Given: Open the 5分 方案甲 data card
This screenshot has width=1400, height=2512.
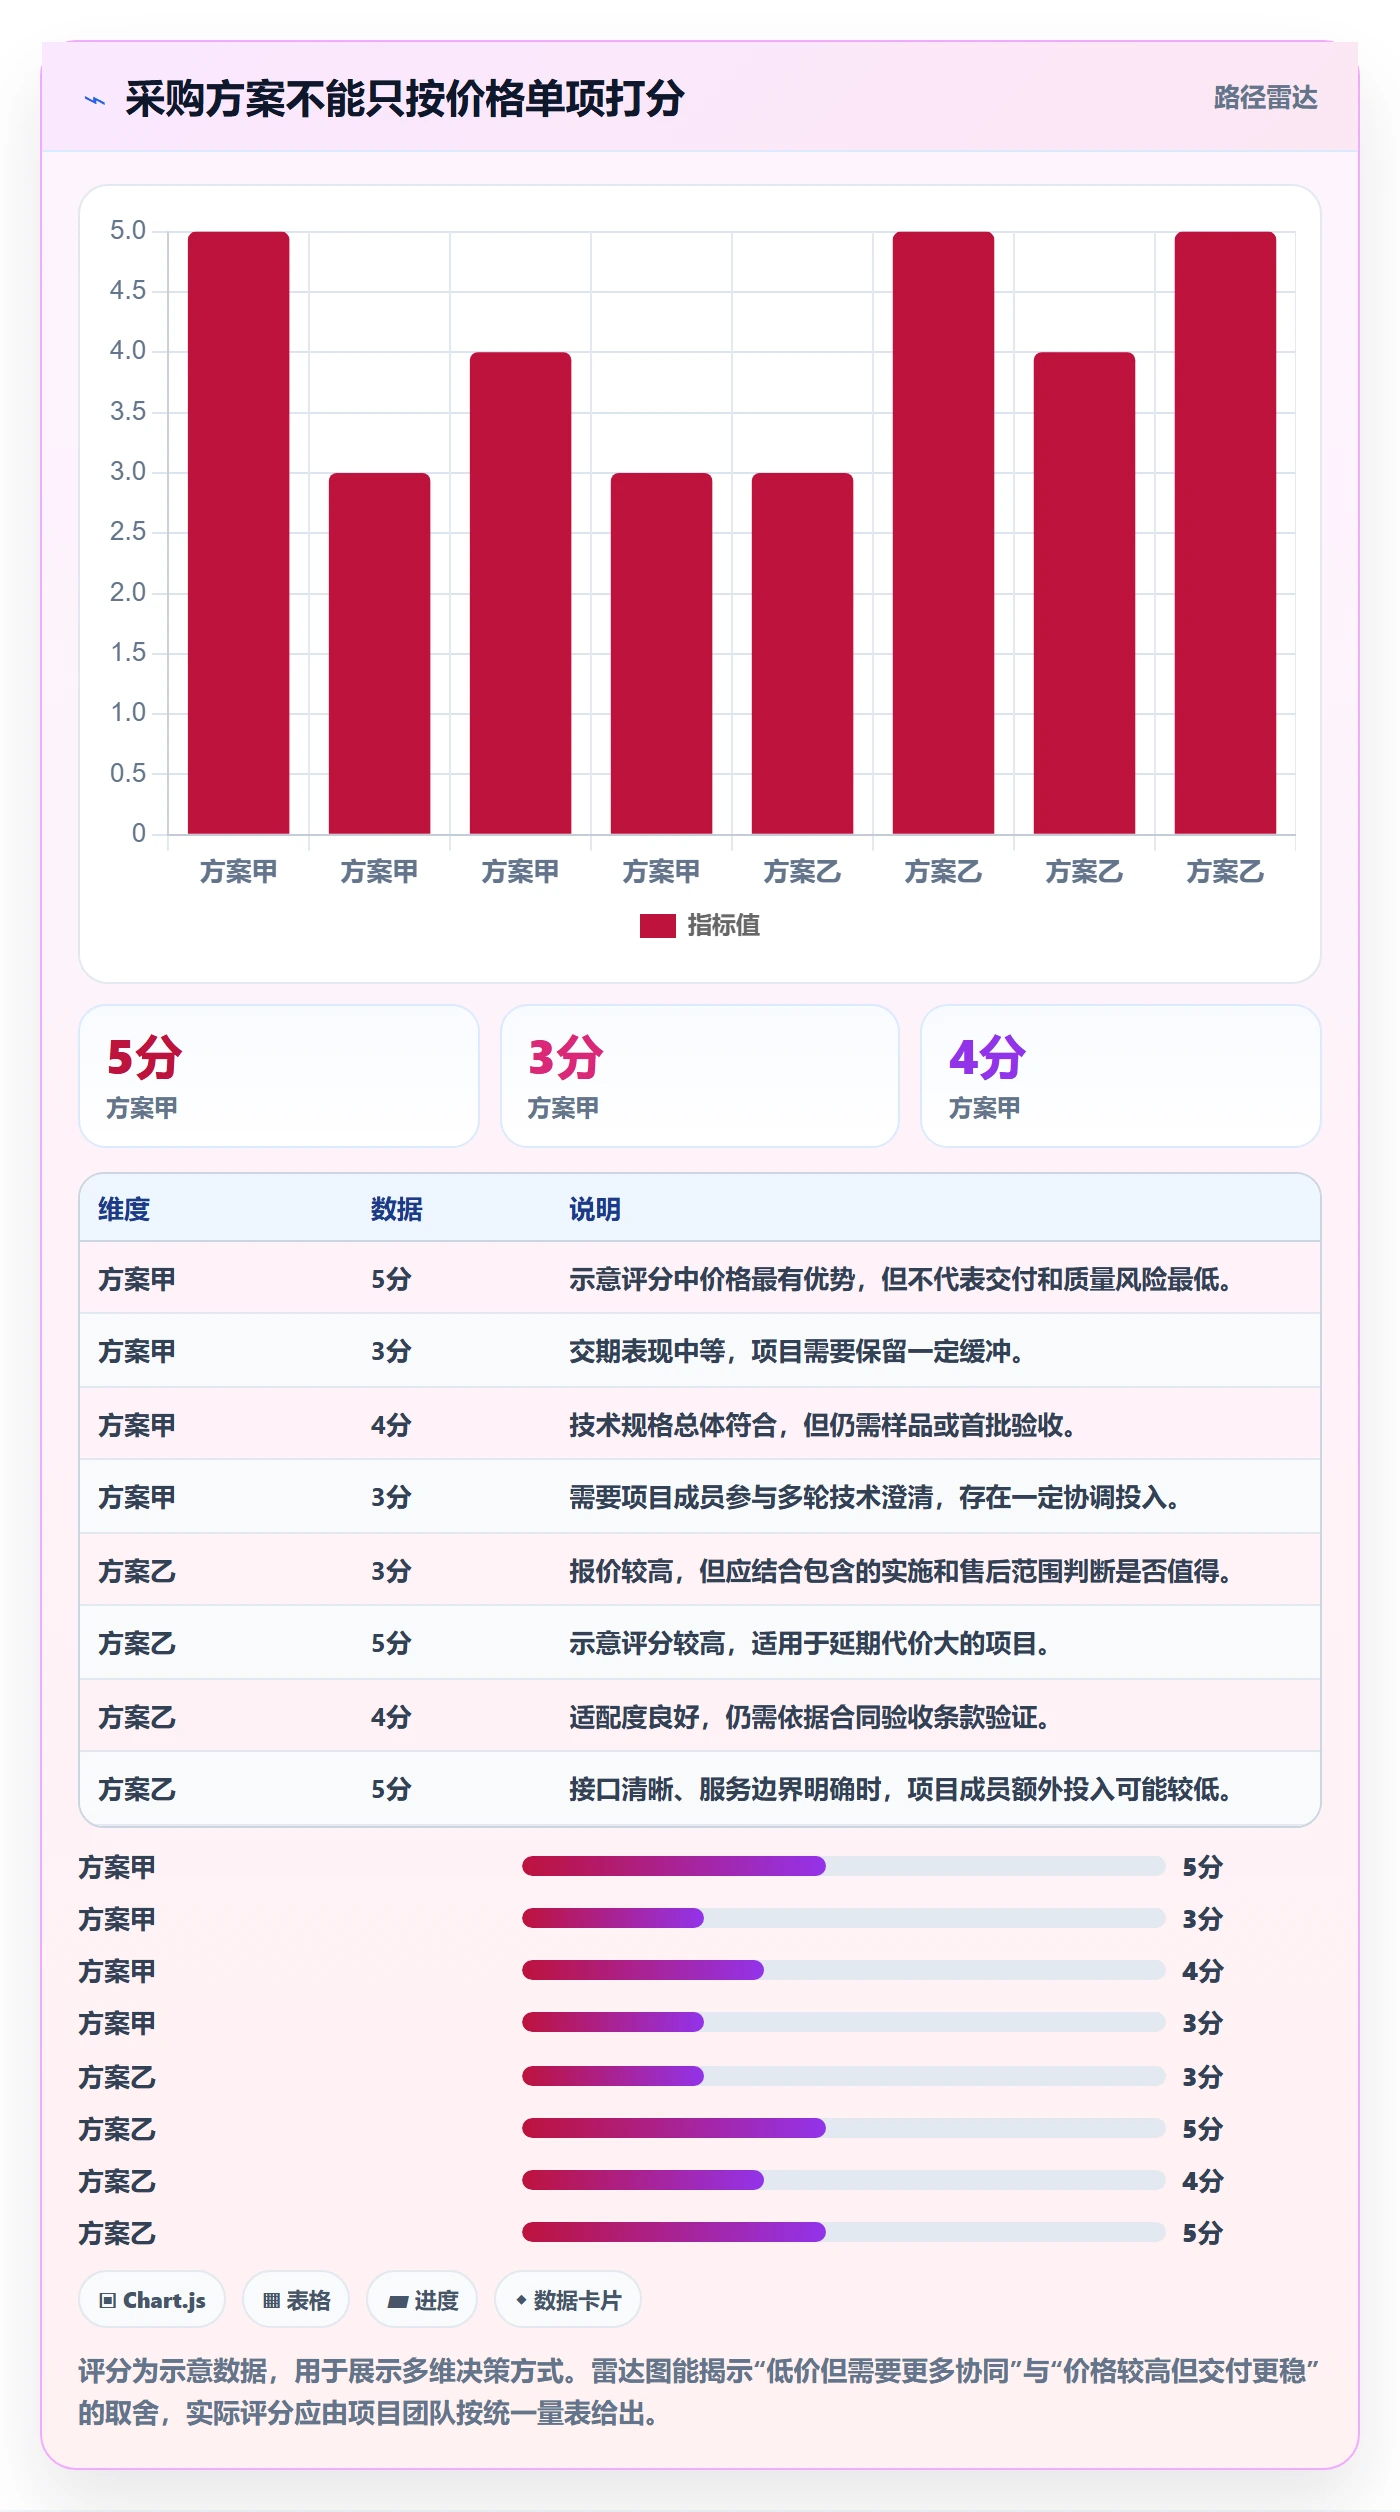Looking at the screenshot, I should point(279,1076).
